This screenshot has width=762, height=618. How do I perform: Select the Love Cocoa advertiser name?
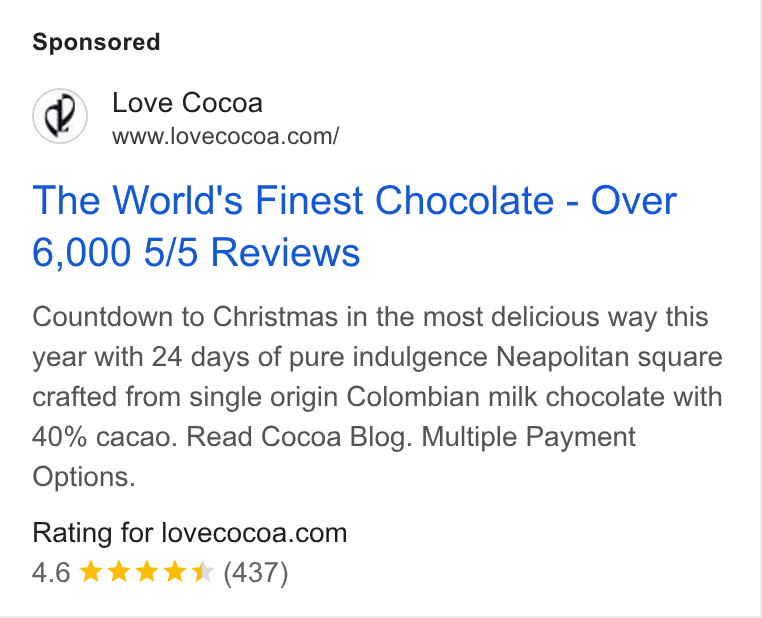tap(188, 103)
